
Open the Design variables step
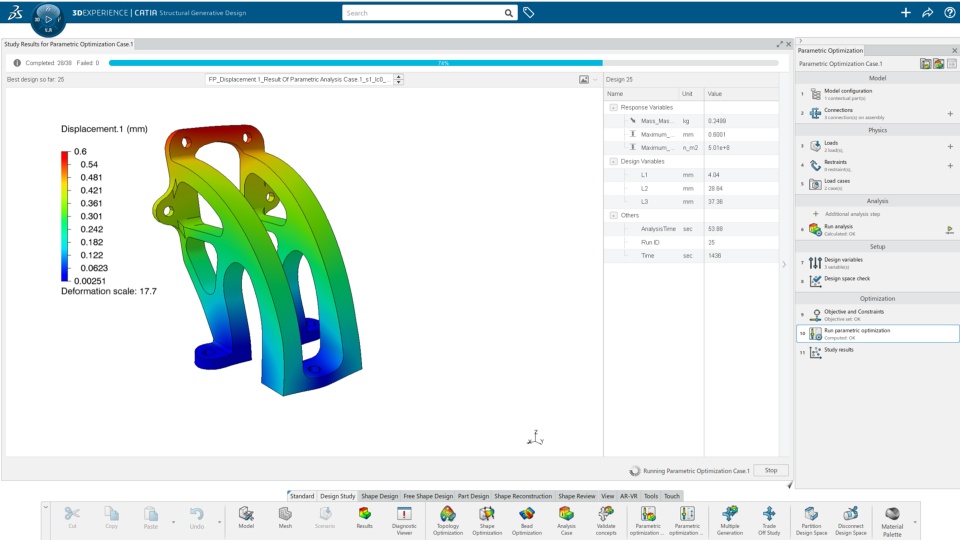(877, 263)
